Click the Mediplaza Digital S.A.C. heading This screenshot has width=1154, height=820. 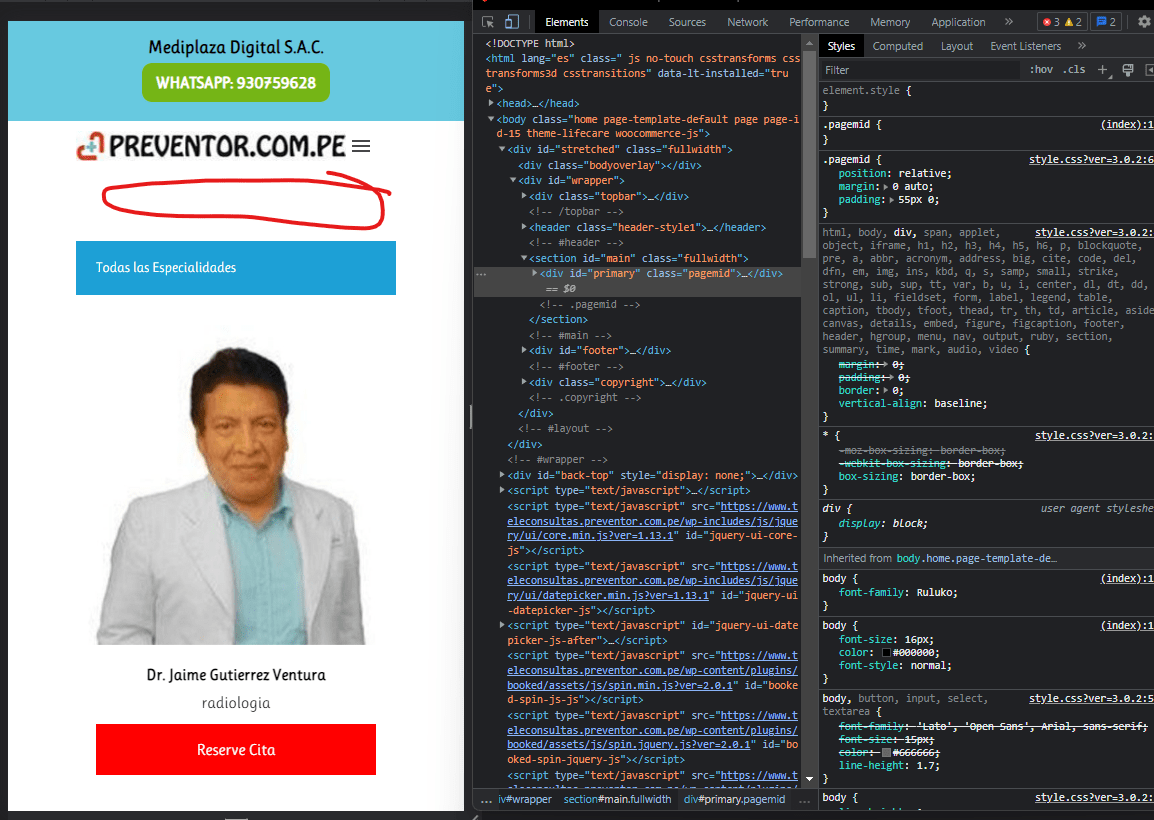236,47
